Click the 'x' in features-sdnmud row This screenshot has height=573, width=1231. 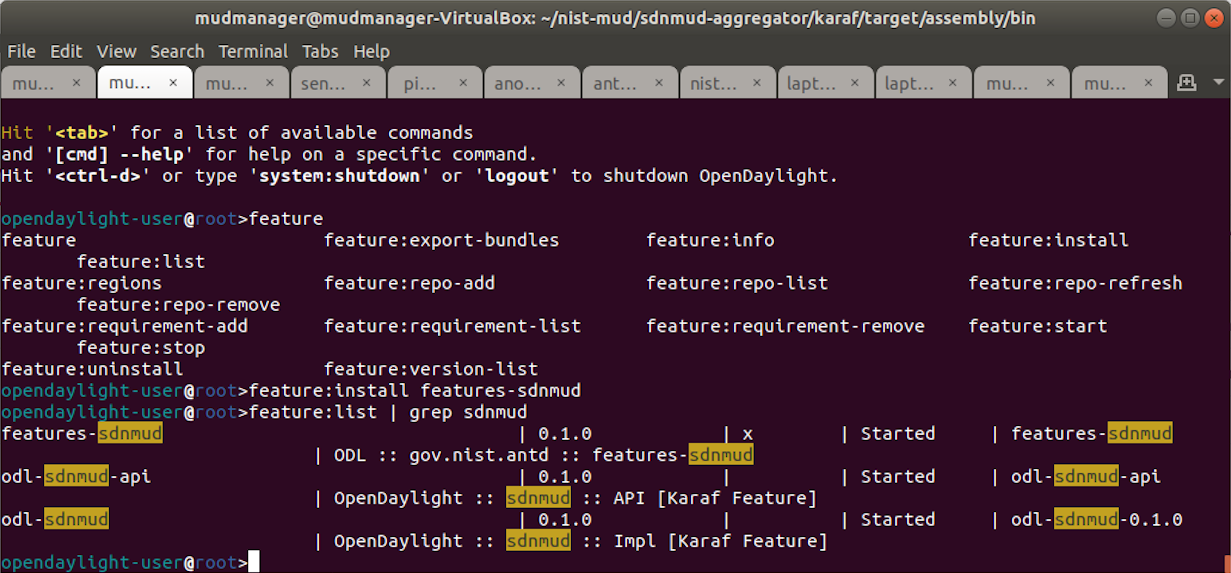(x=747, y=434)
